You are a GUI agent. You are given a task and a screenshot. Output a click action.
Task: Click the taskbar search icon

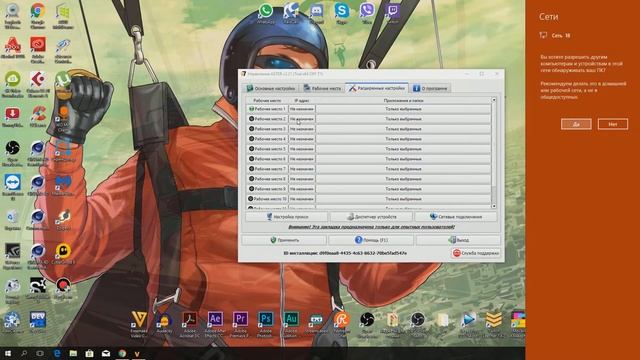tap(24, 353)
